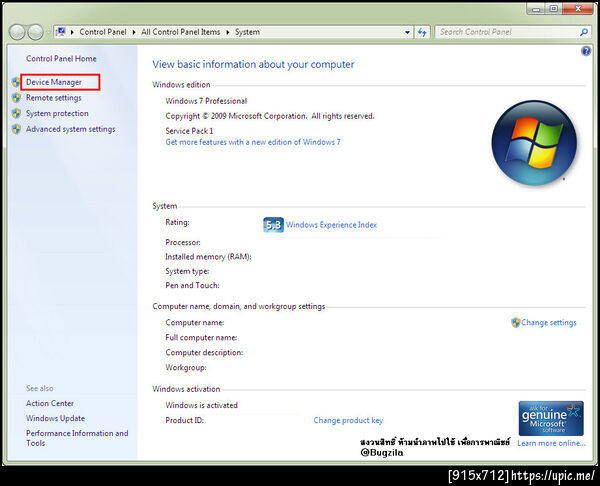Click the Refresh button beside address bar
Viewport: 600px width, 486px height.
422,32
